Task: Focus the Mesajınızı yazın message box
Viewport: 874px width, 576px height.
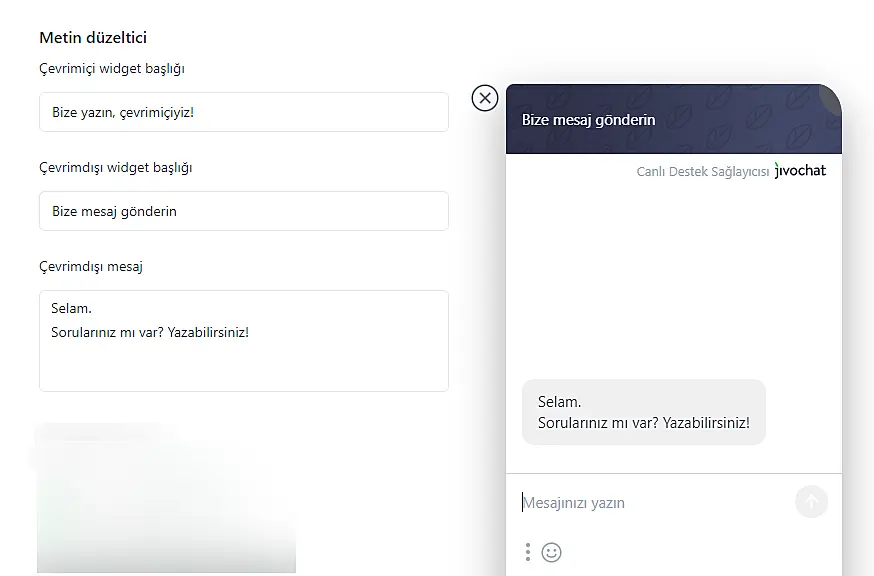Action: [650, 503]
